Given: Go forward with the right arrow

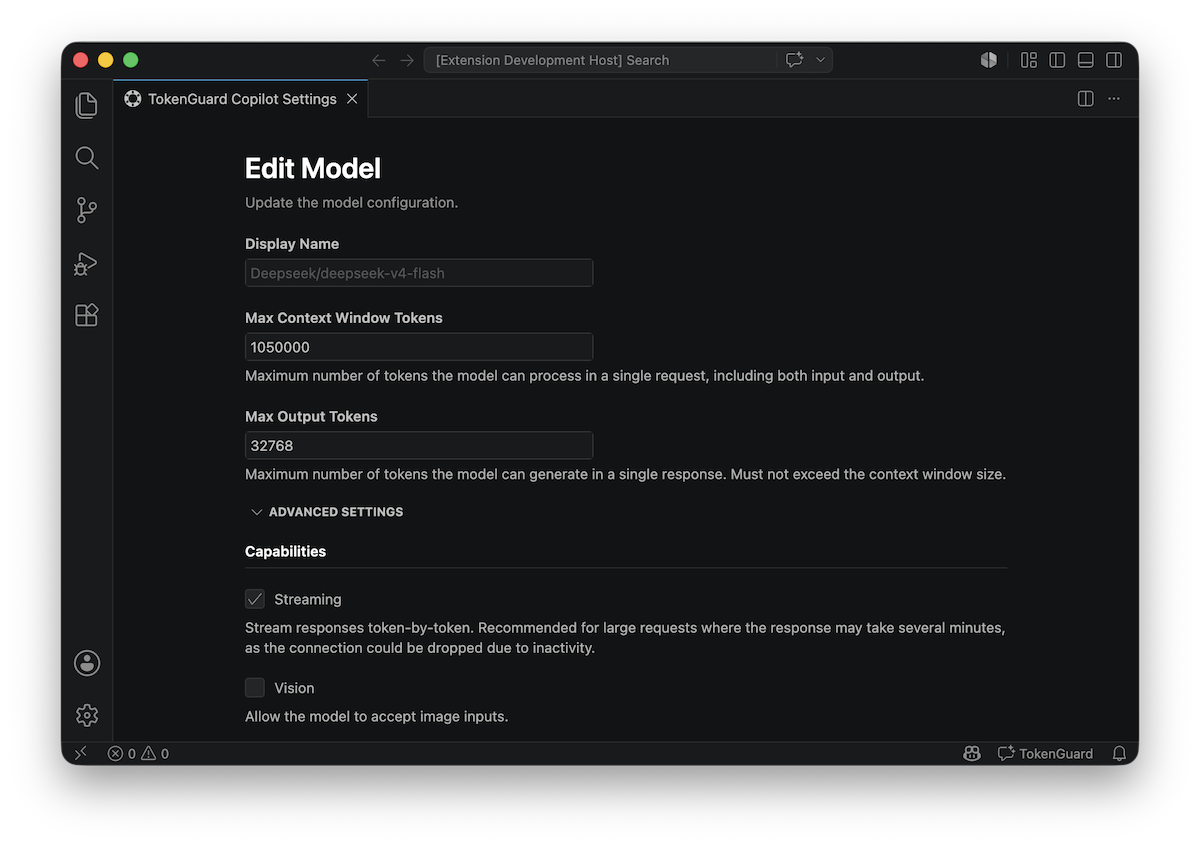Looking at the screenshot, I should [407, 60].
